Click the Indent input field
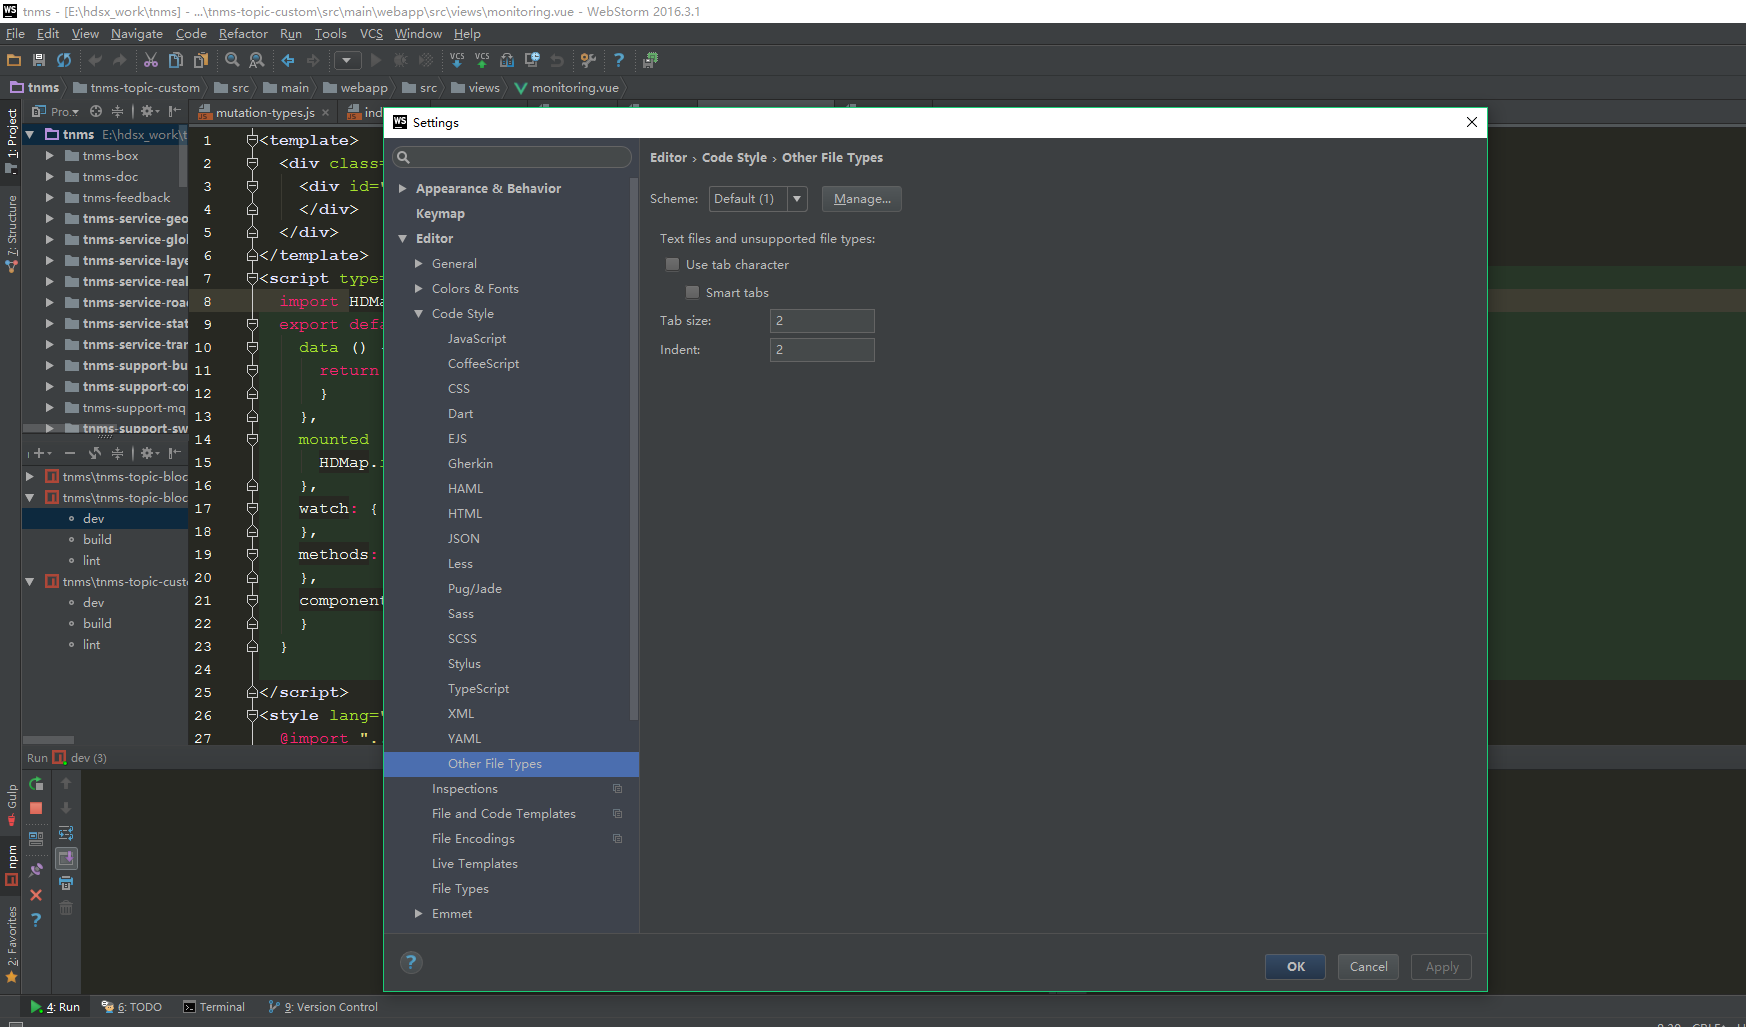Viewport: 1746px width, 1027px height. [x=822, y=350]
